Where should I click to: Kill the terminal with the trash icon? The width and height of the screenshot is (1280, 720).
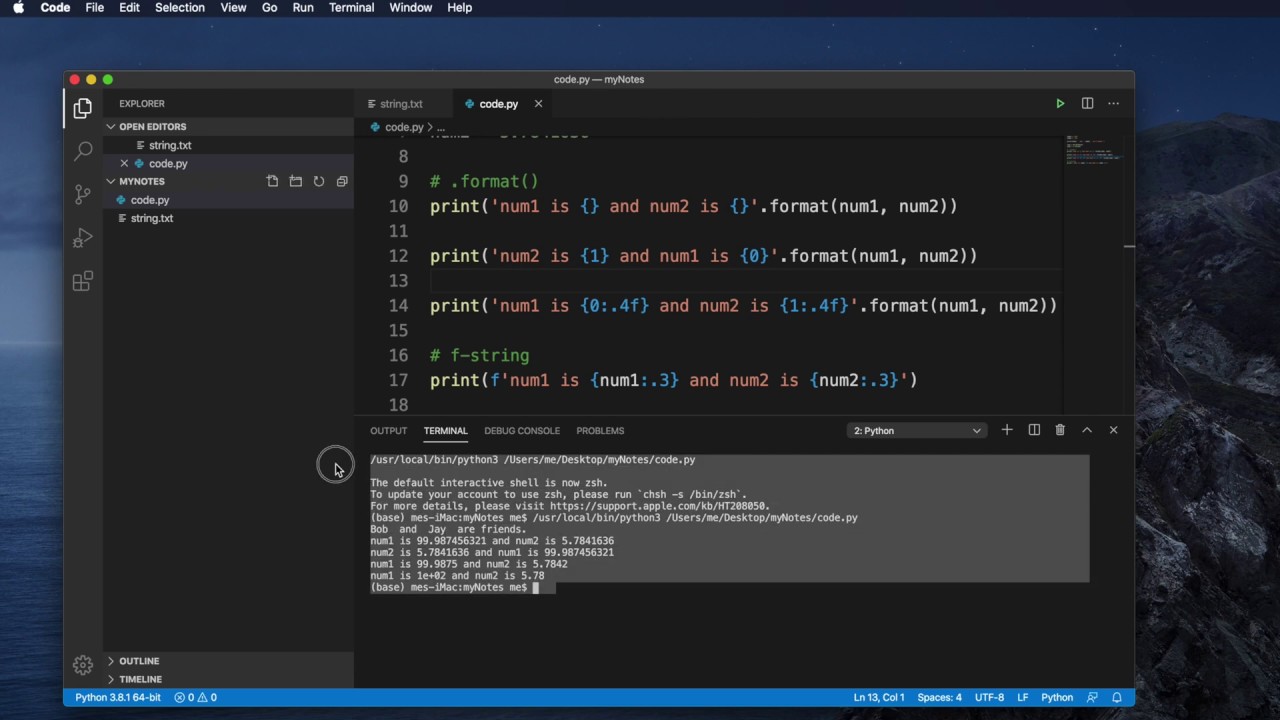[x=1060, y=430]
